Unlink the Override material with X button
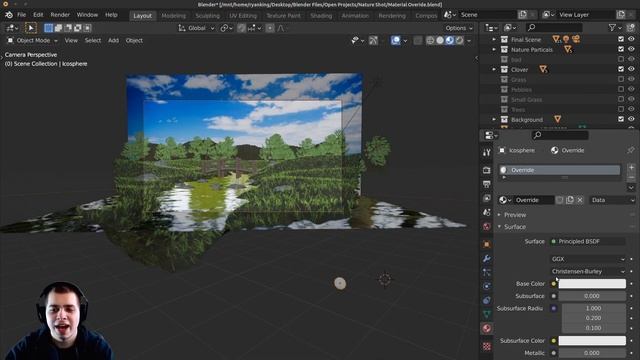 tap(580, 200)
